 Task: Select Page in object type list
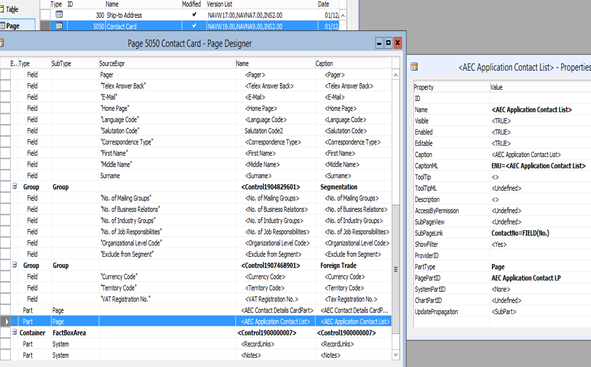point(13,26)
